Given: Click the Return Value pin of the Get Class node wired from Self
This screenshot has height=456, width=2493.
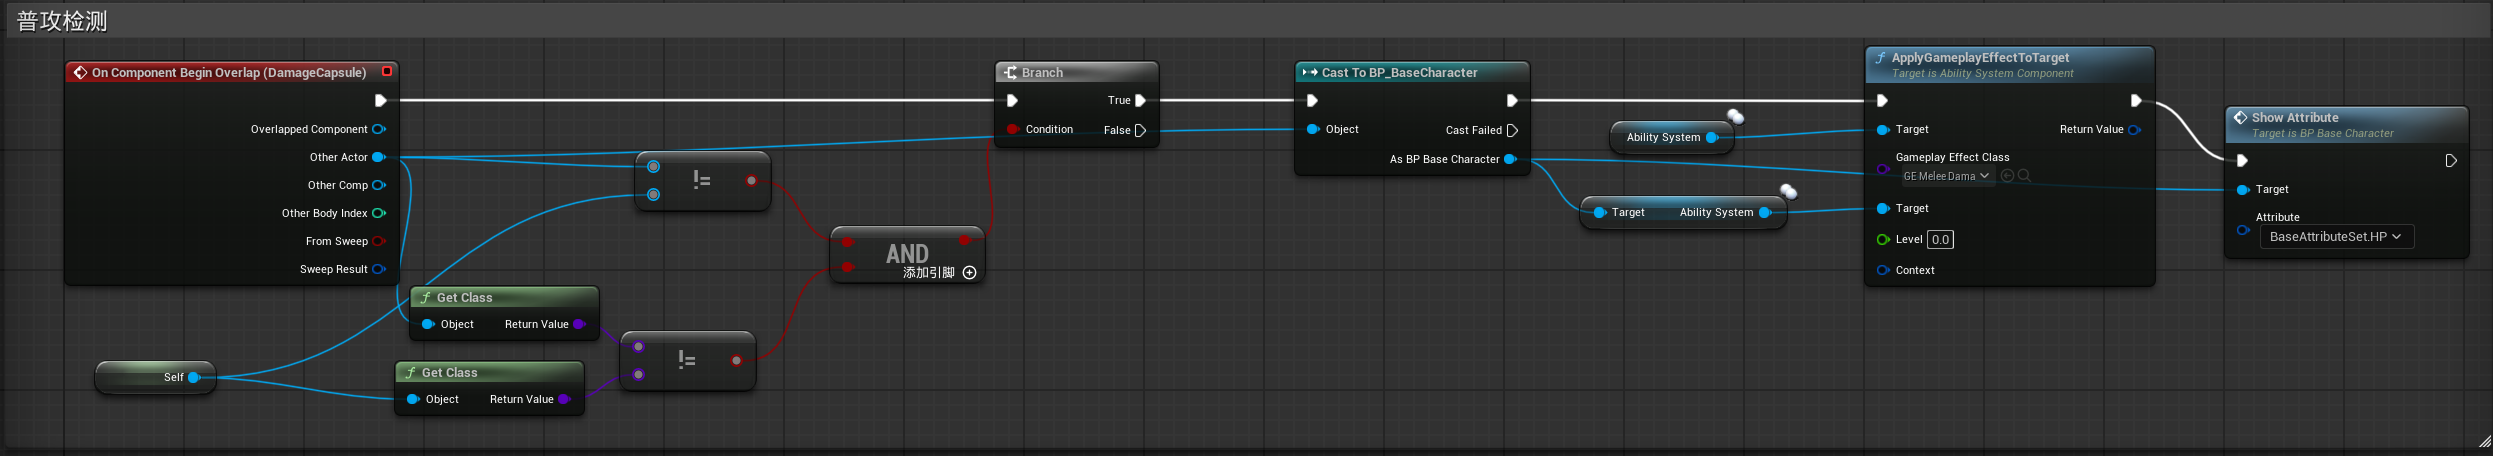Looking at the screenshot, I should tap(564, 399).
